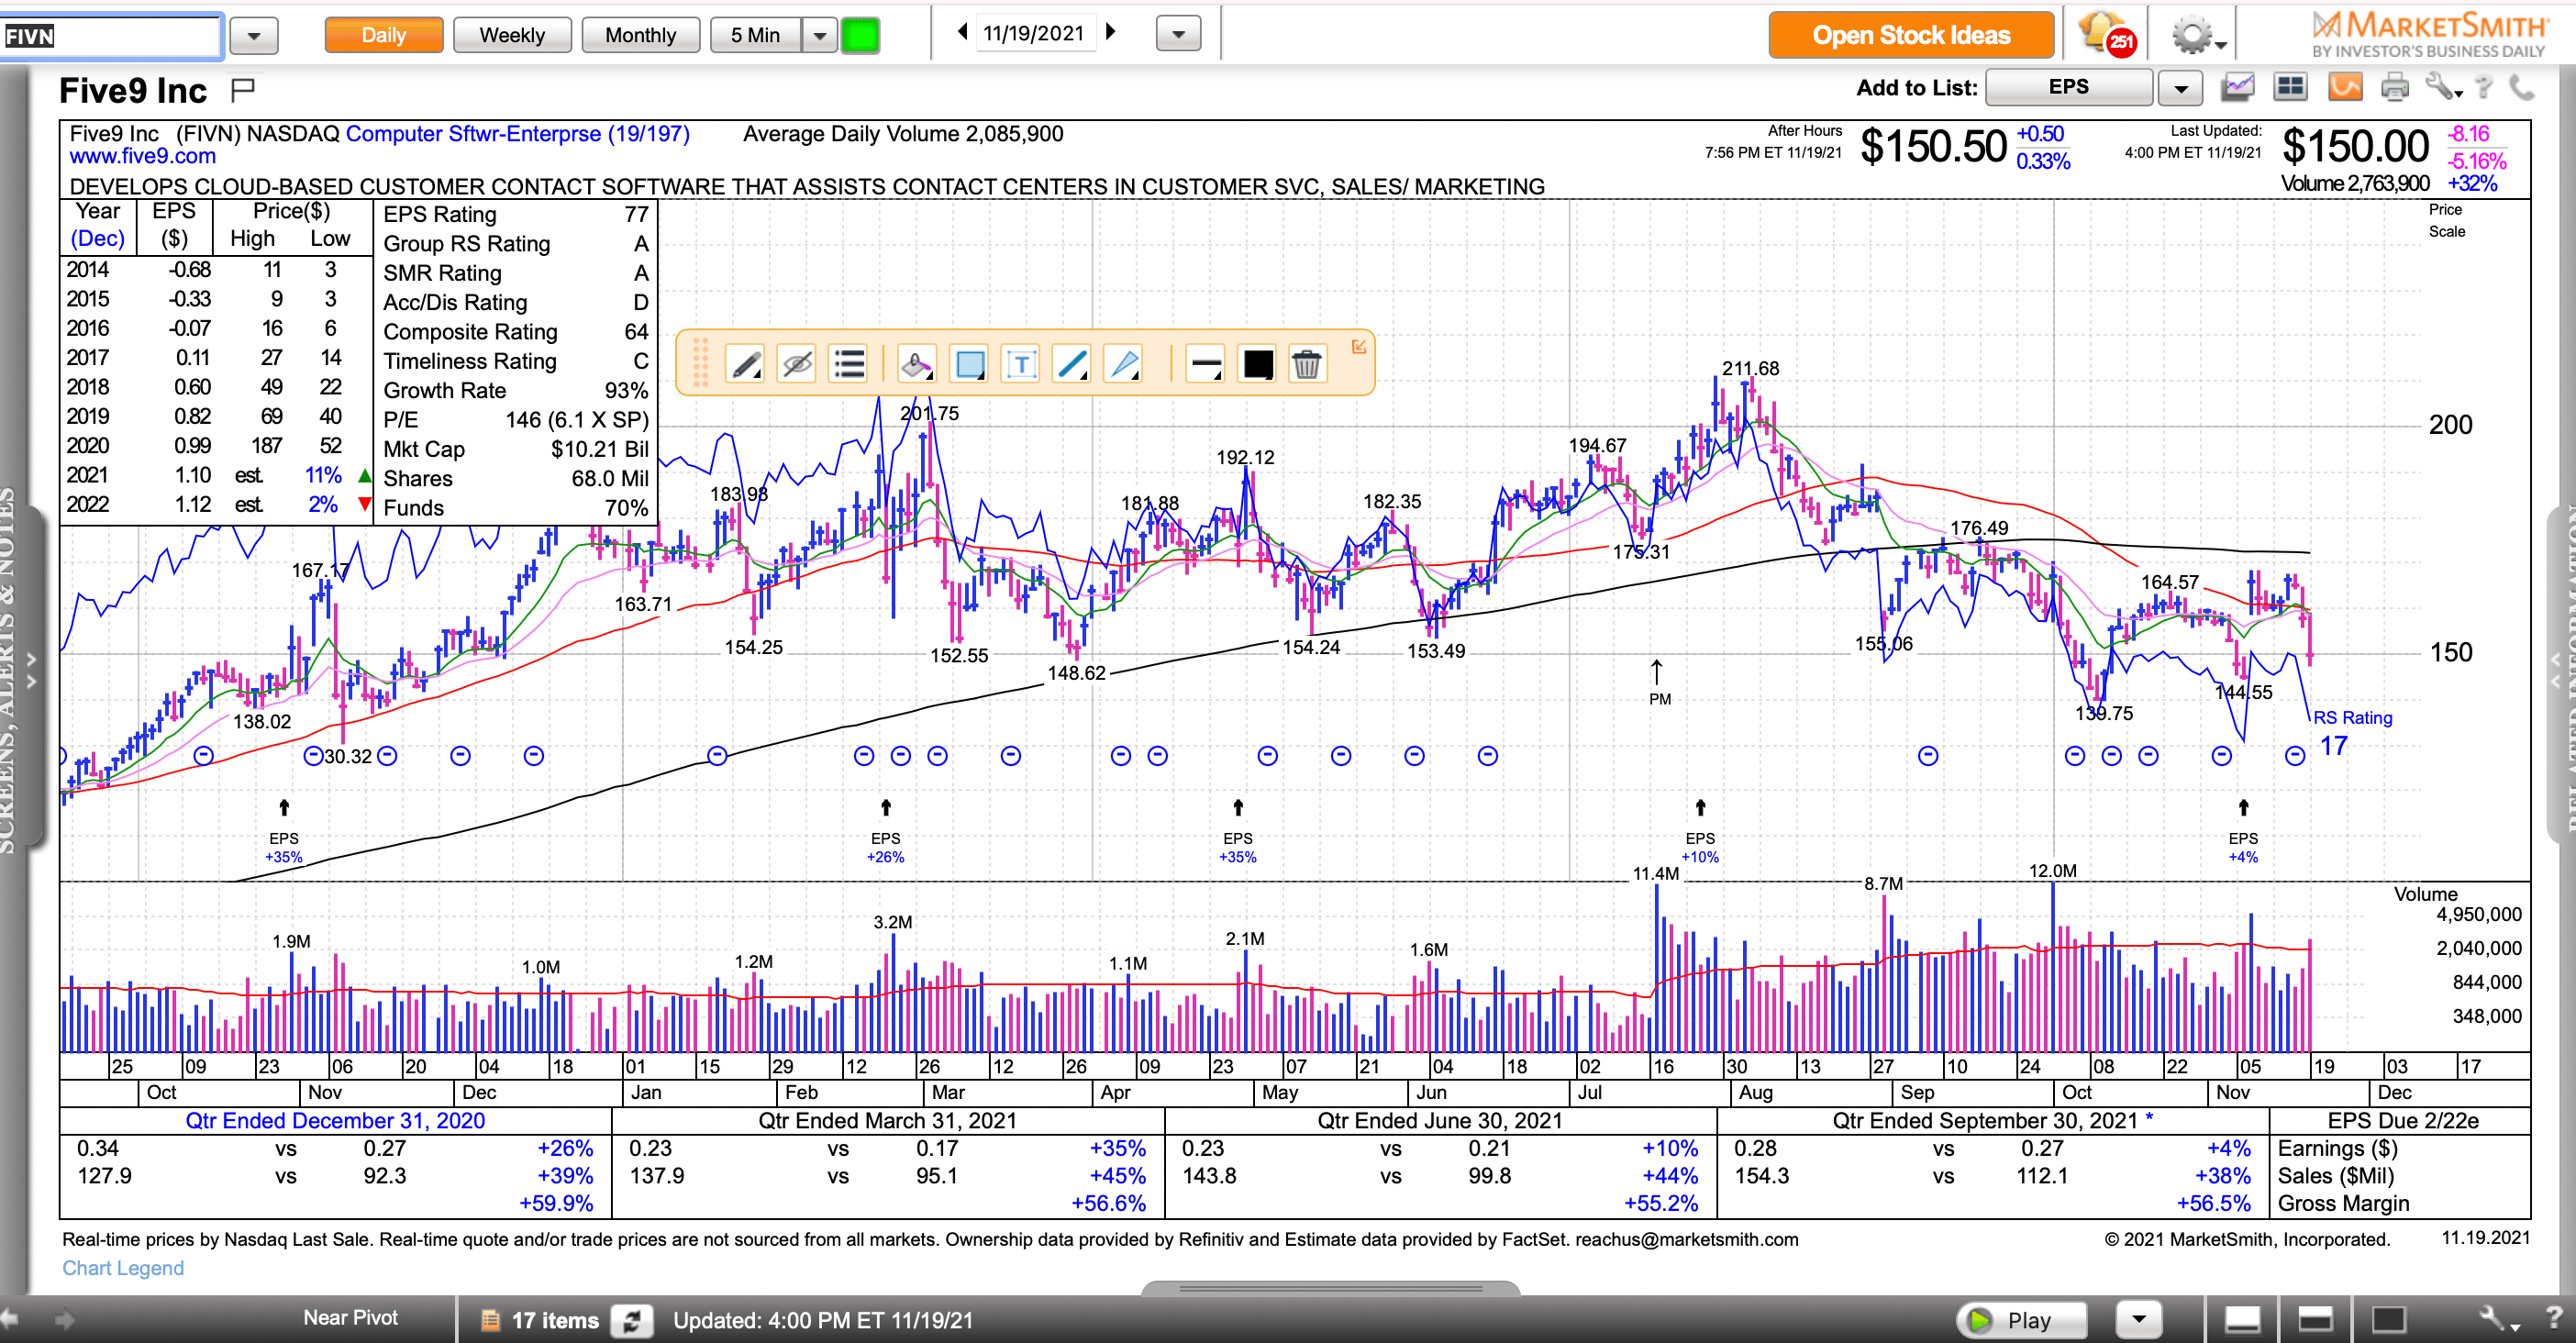Switch to the half-height panel layout
The image size is (2576, 1343).
coord(2315,1320)
